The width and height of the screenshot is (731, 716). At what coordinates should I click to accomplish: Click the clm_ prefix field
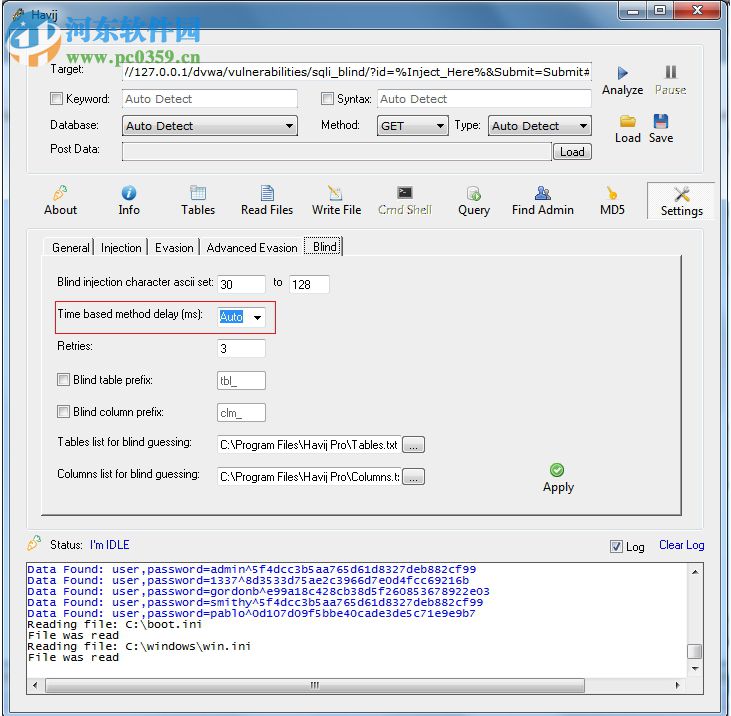tap(241, 413)
